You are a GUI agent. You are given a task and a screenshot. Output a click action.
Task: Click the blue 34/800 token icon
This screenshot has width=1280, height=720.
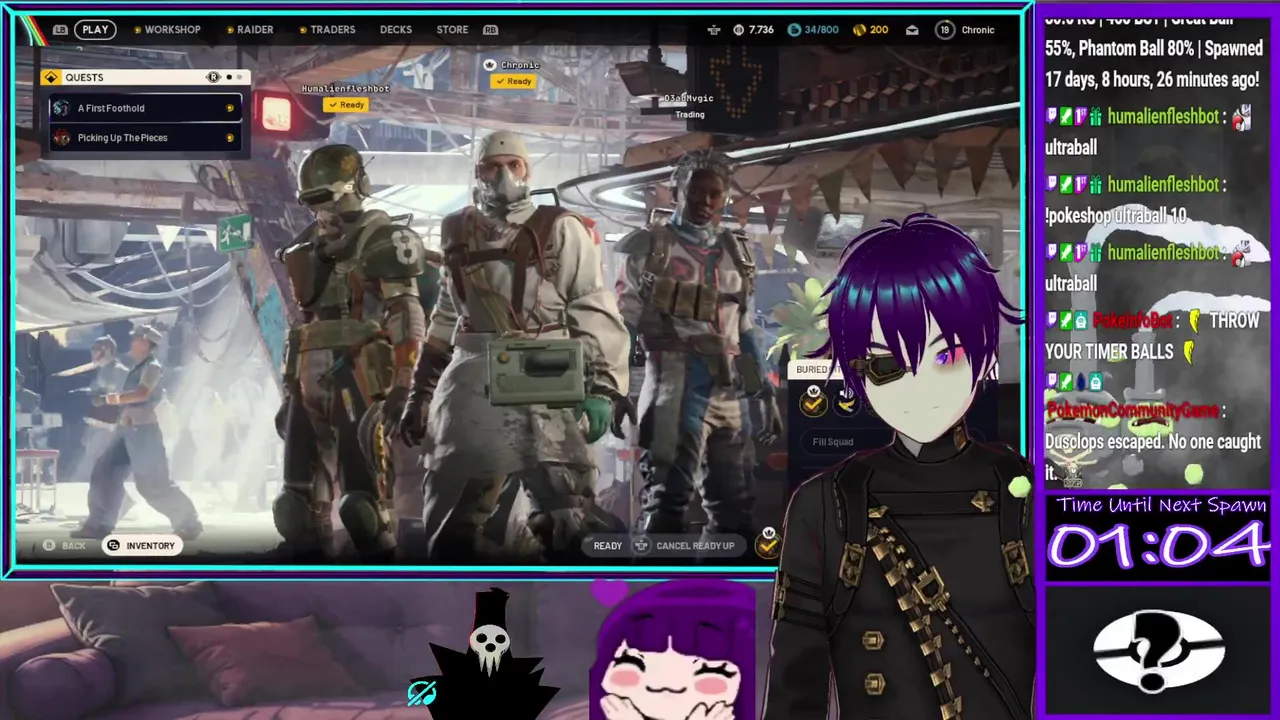pos(794,30)
